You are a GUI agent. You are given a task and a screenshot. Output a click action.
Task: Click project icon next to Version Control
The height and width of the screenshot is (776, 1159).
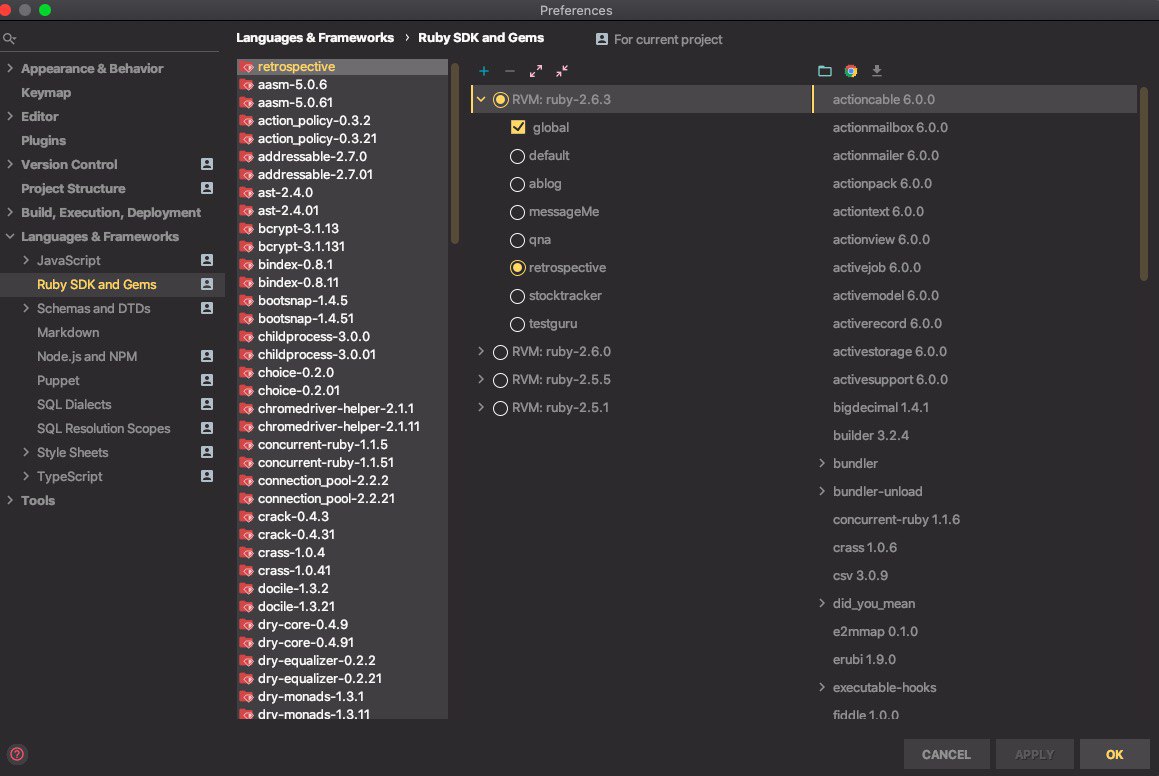(x=207, y=164)
